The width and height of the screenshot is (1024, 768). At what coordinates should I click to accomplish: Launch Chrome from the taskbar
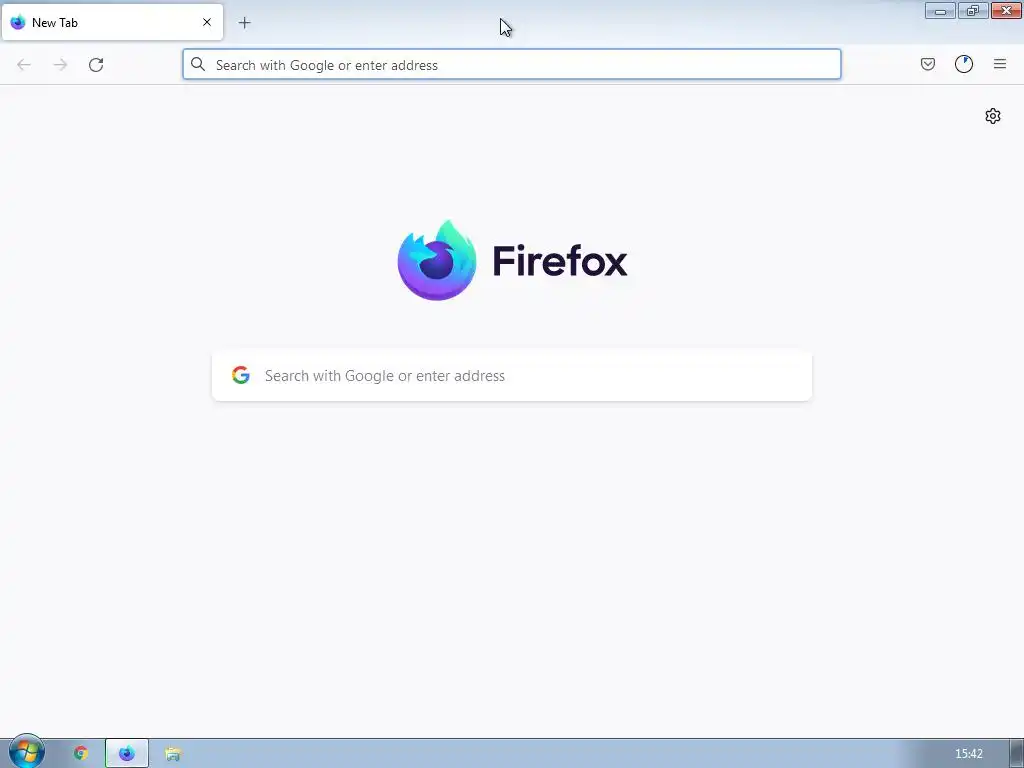coord(80,753)
